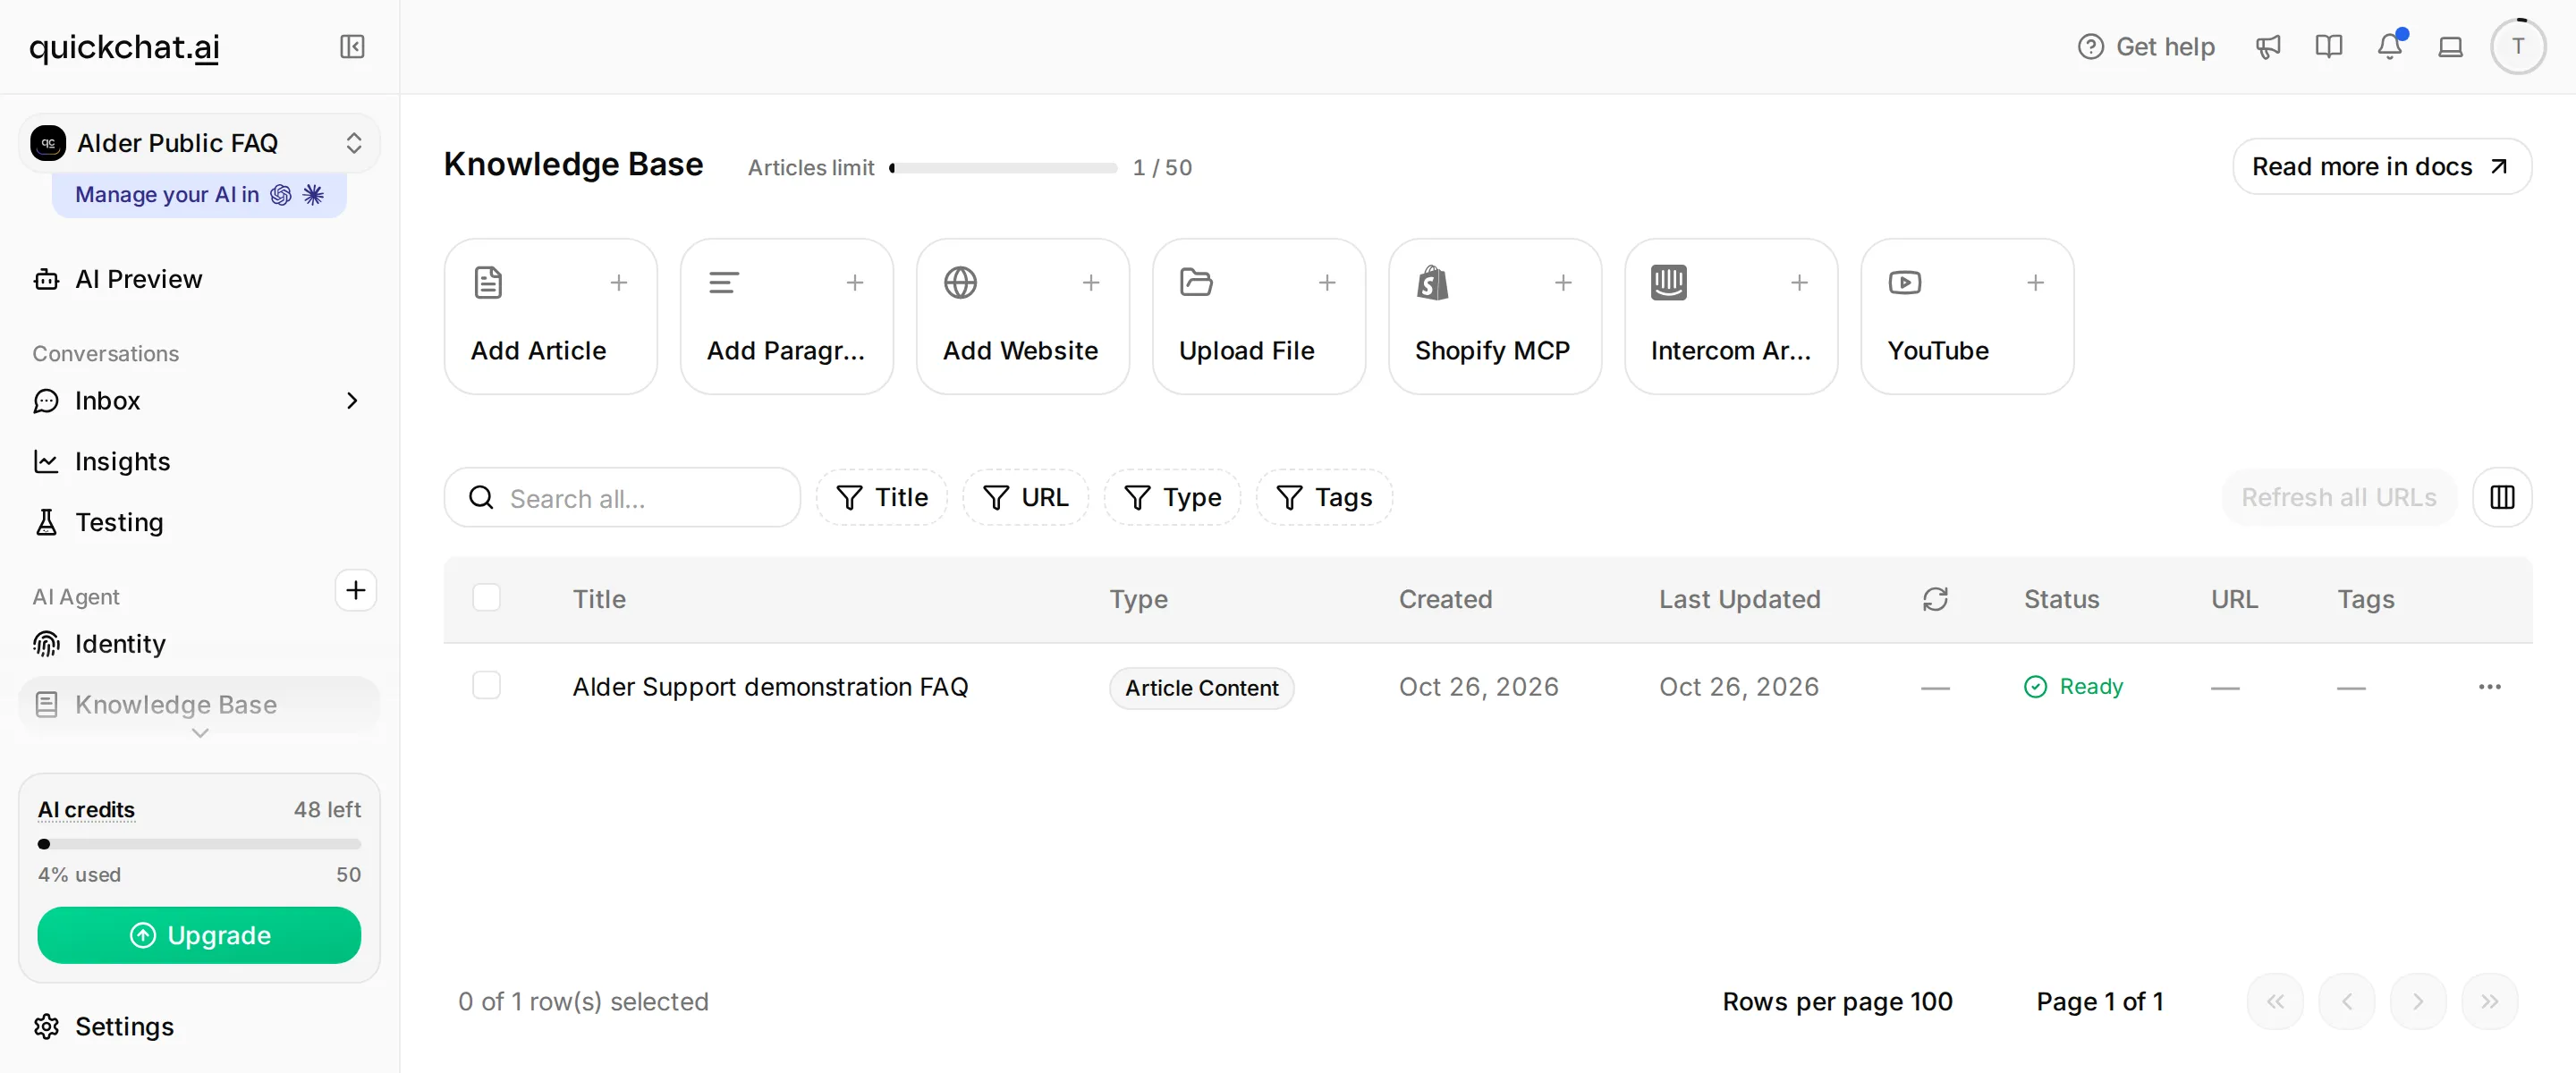
Task: Click the Articles limit progress bar
Action: coord(1003,168)
